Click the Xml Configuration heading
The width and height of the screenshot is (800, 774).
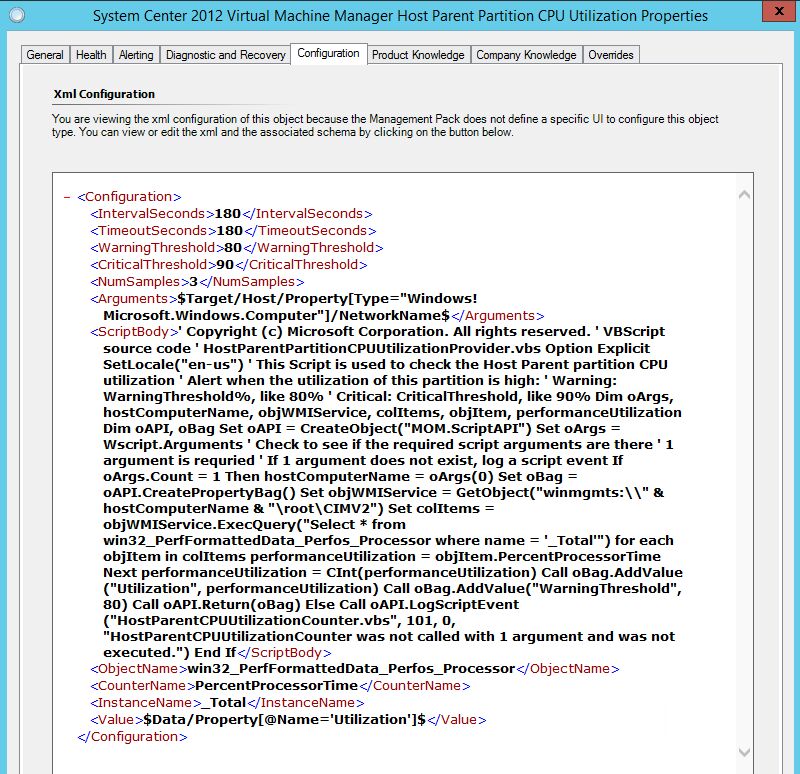tap(104, 94)
